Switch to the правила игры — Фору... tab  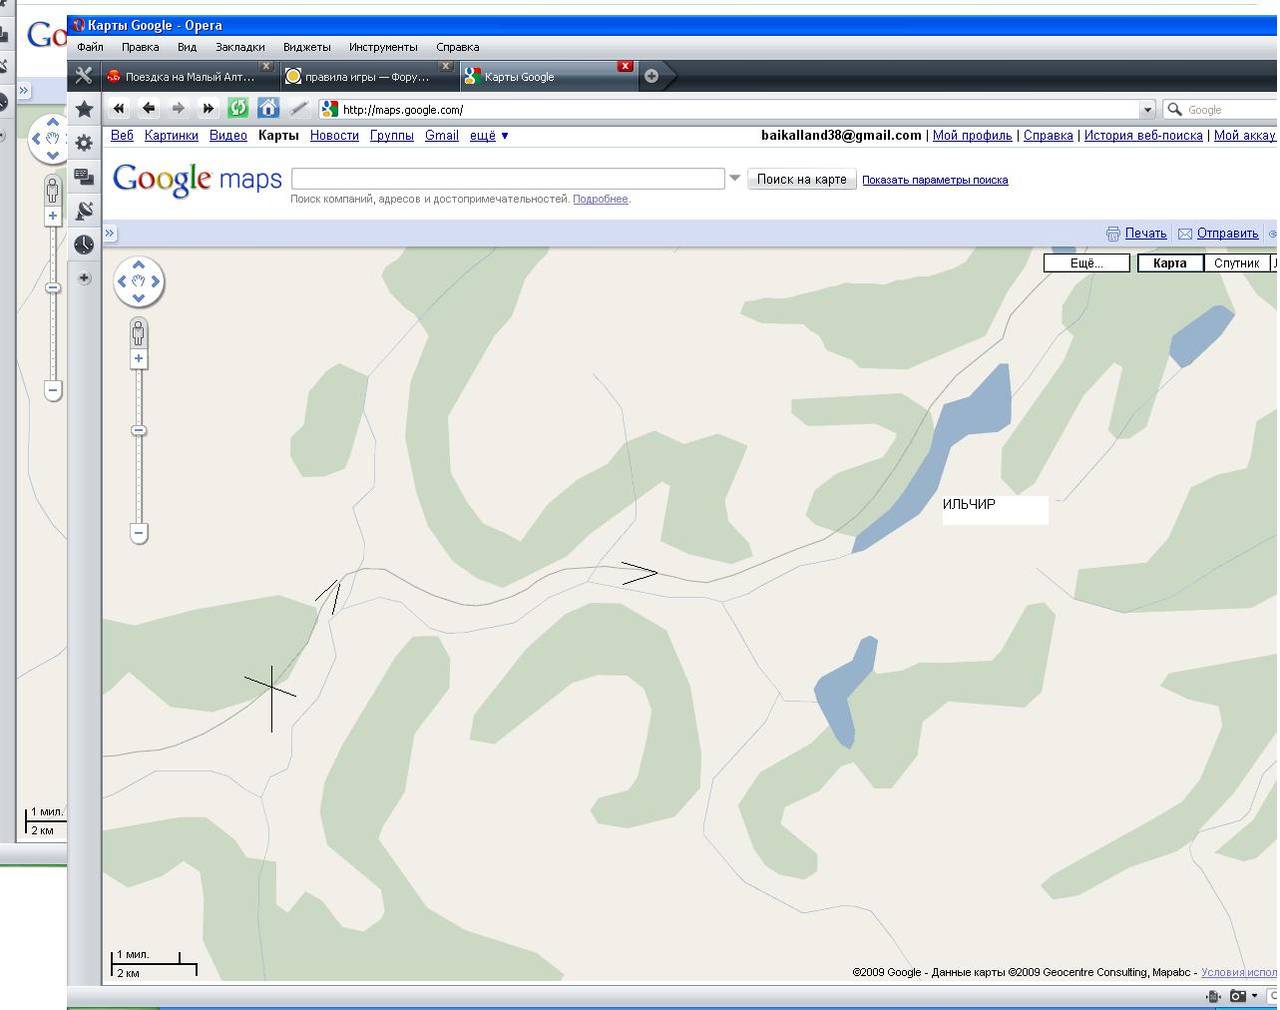tap(366, 76)
